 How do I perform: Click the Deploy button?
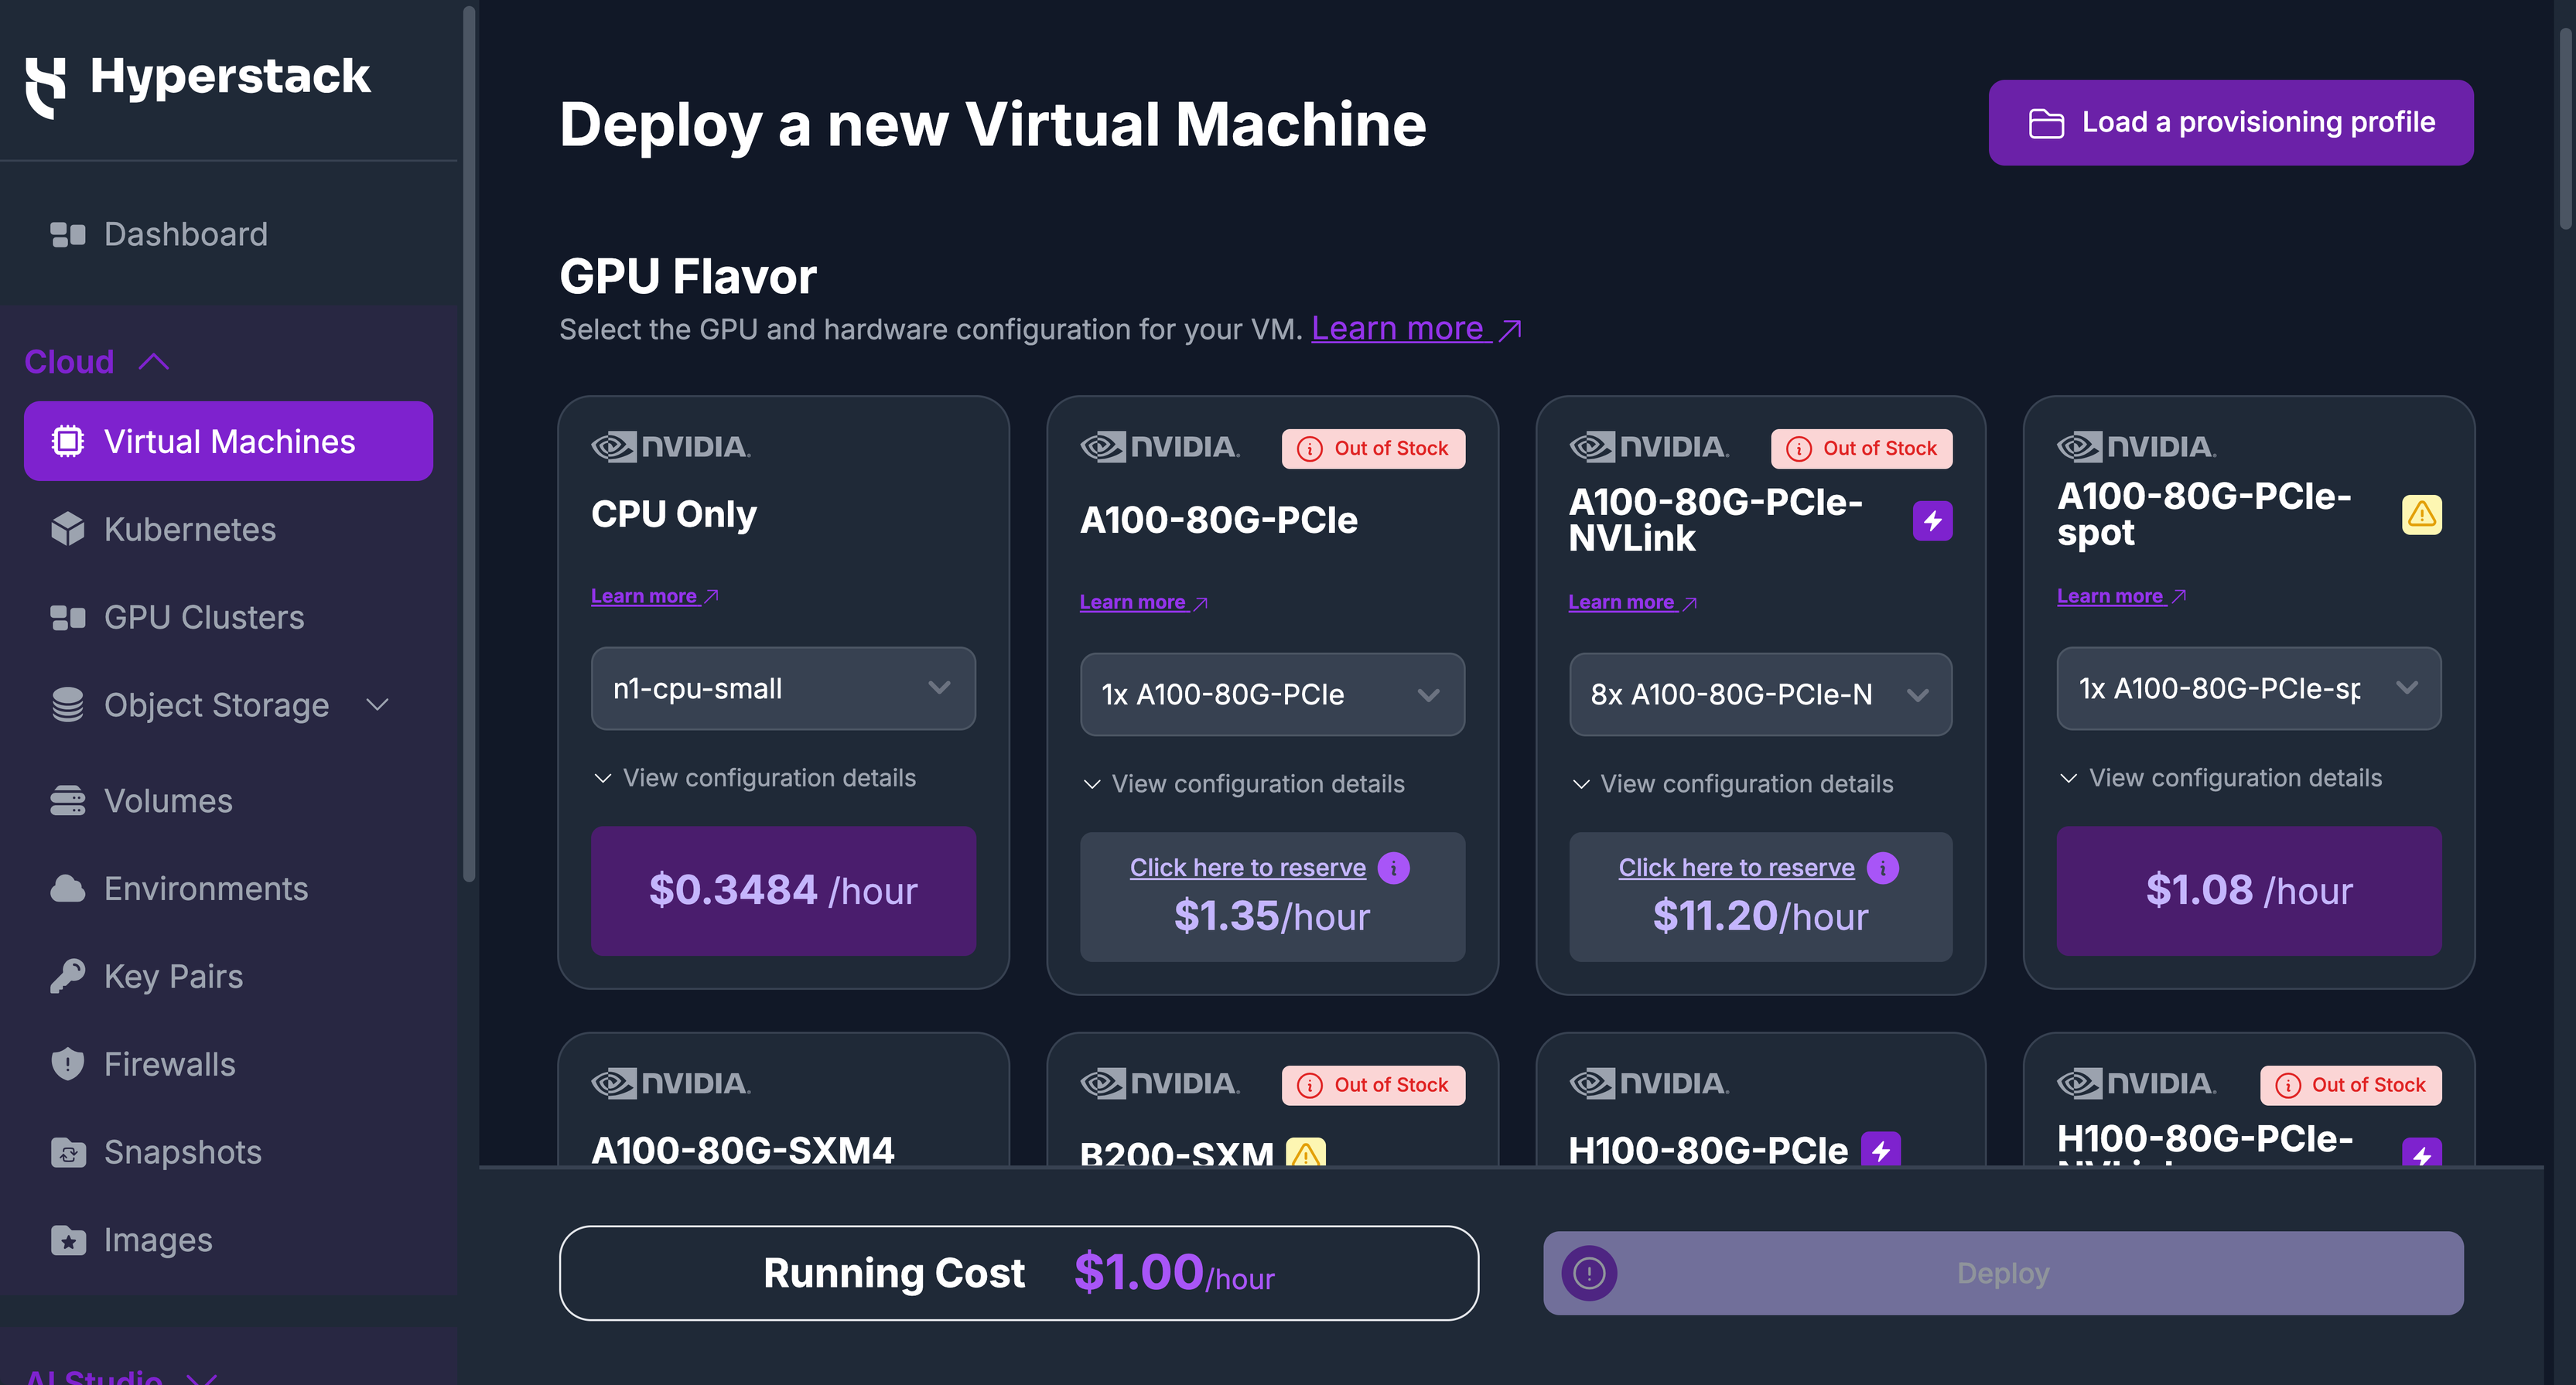[2003, 1273]
